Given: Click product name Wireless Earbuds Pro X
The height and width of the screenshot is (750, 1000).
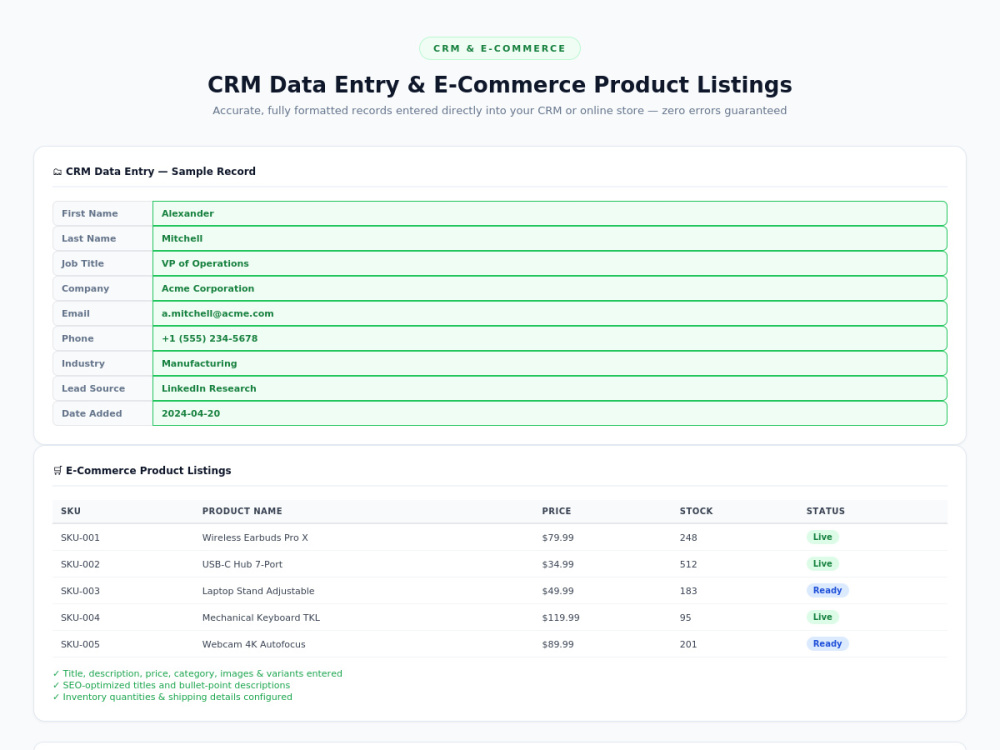Looking at the screenshot, I should (x=255, y=538).
